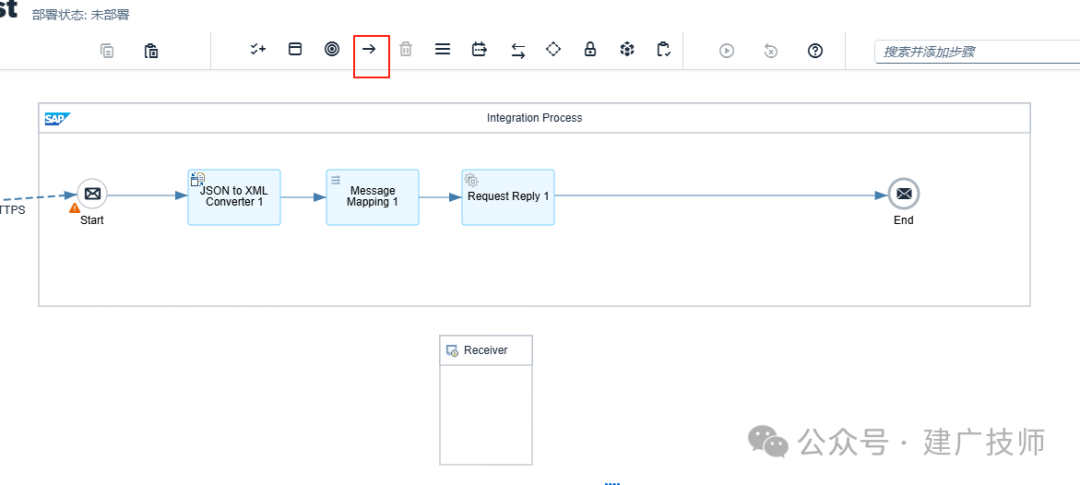Select the Start message event
The height and width of the screenshot is (485, 1080).
pyautogui.click(x=92, y=194)
